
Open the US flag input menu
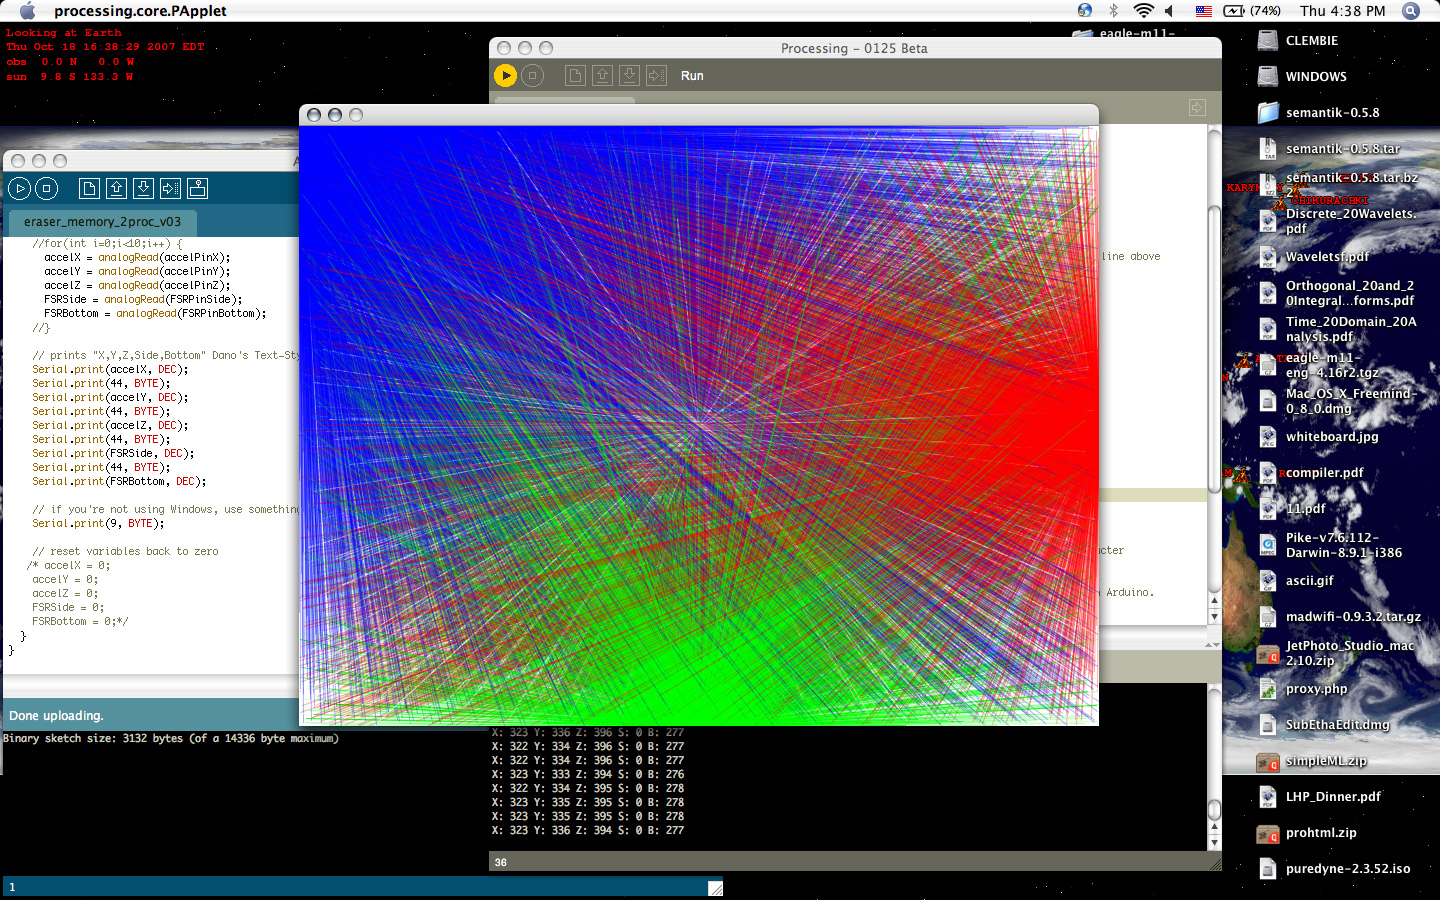(1204, 11)
